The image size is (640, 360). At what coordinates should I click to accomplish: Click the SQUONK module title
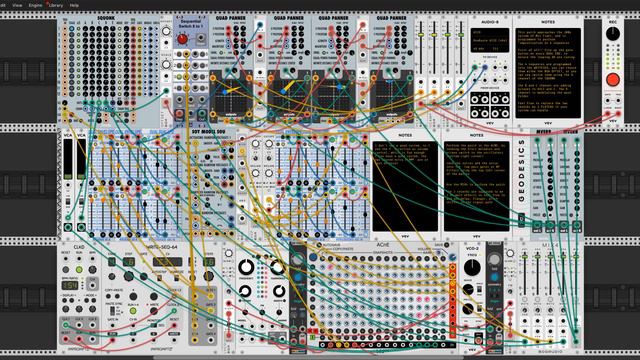pyautogui.click(x=106, y=18)
